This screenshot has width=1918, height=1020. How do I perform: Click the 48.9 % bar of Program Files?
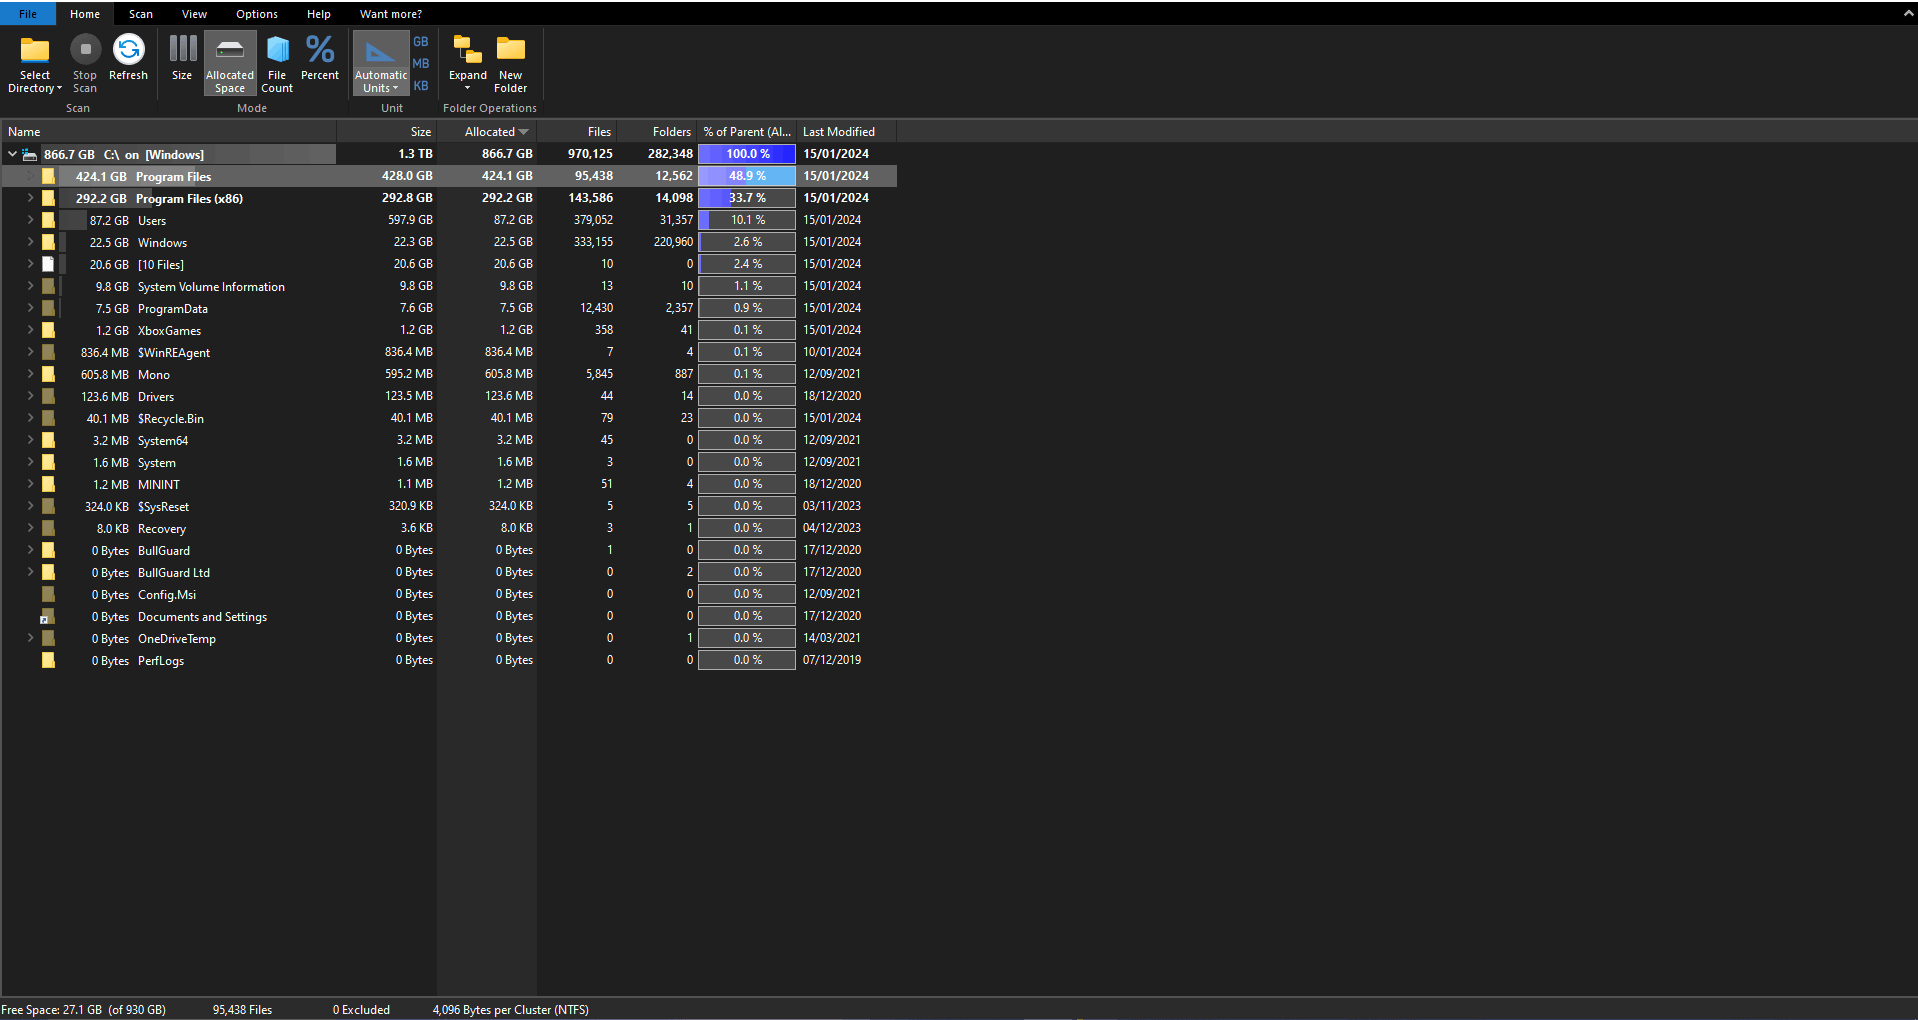click(x=747, y=176)
